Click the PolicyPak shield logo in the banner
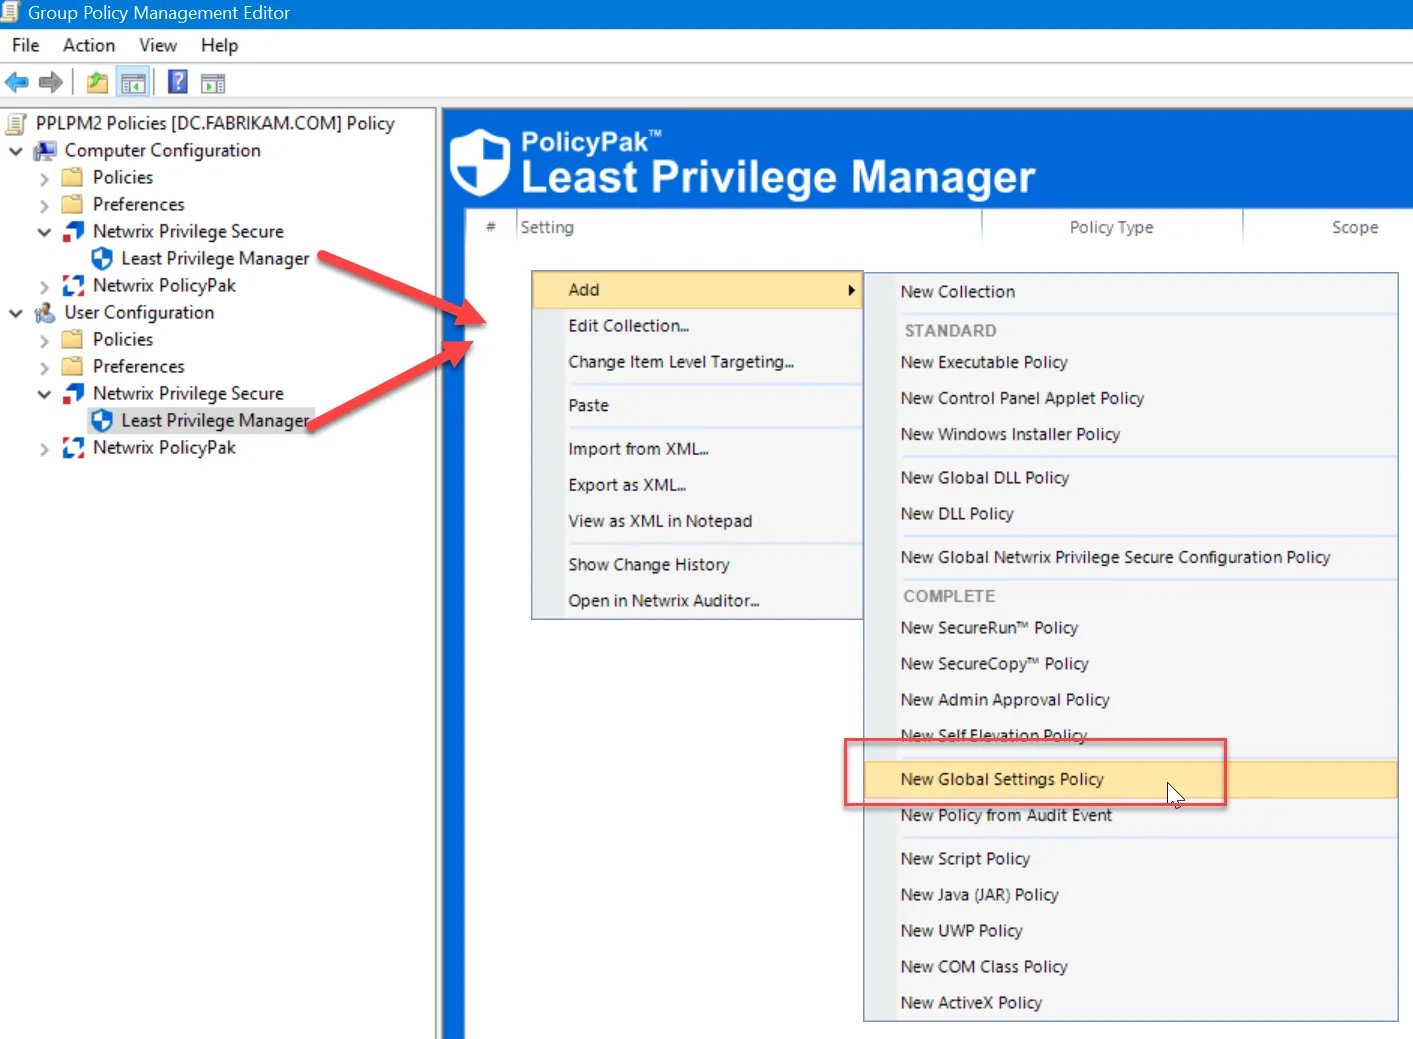This screenshot has width=1413, height=1039. coord(481,160)
